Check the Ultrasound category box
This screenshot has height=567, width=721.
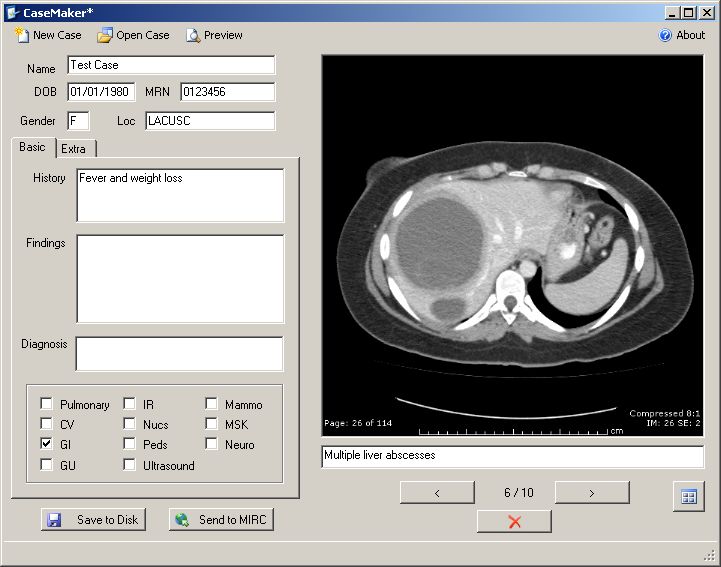point(130,465)
